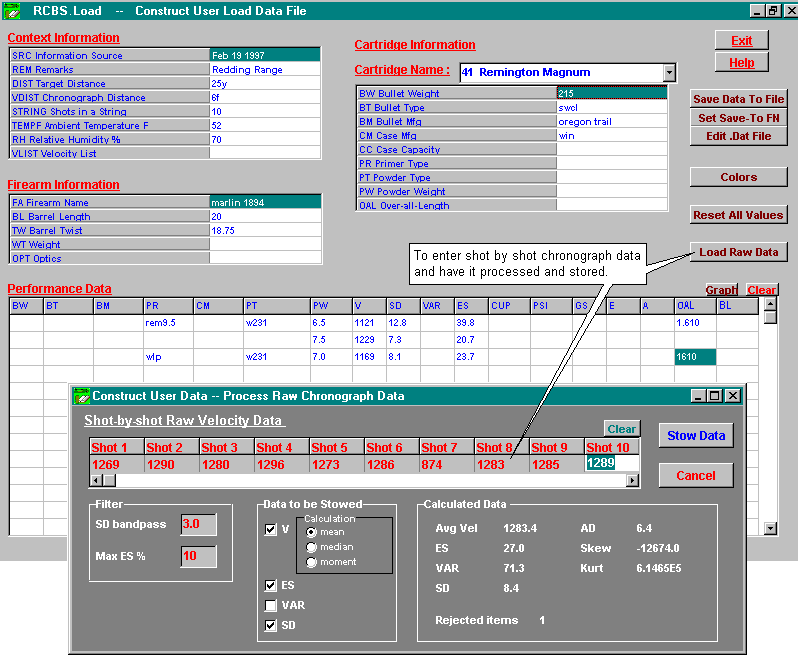Click the Stow Data button

(x=696, y=436)
